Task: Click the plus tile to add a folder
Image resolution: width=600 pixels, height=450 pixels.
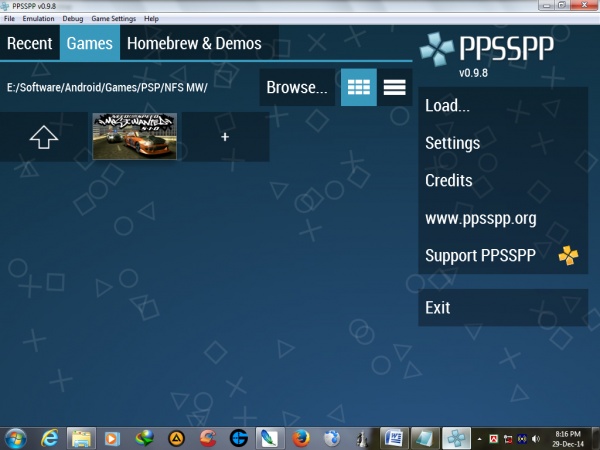Action: coord(225,137)
